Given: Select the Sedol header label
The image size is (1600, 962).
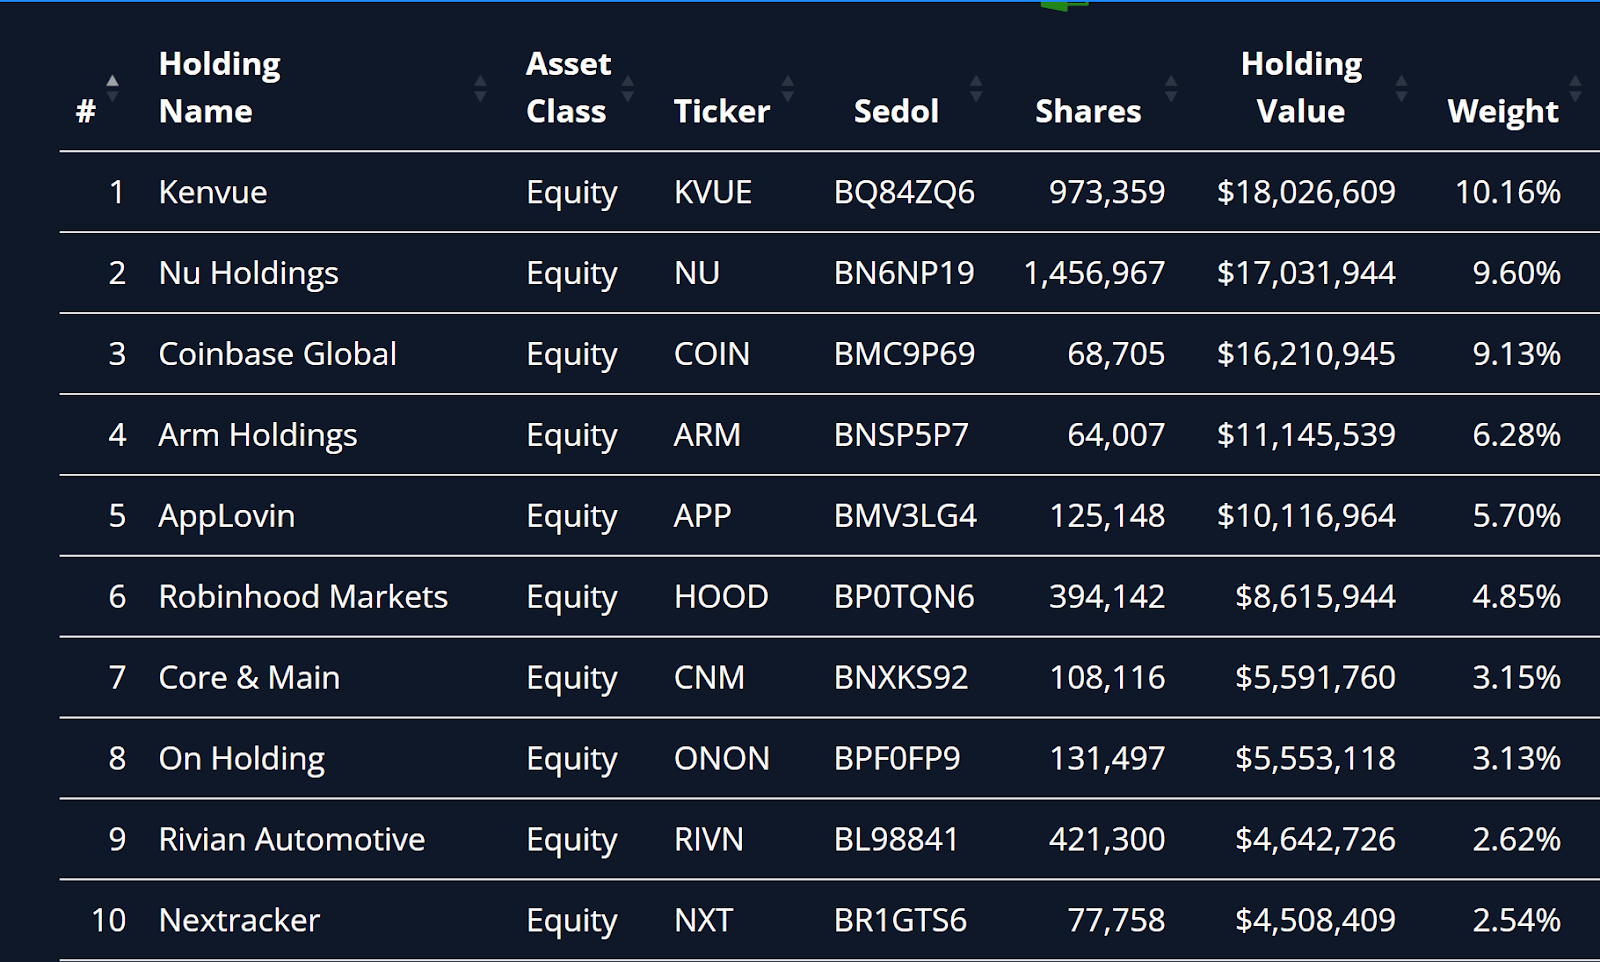Looking at the screenshot, I should 896,111.
